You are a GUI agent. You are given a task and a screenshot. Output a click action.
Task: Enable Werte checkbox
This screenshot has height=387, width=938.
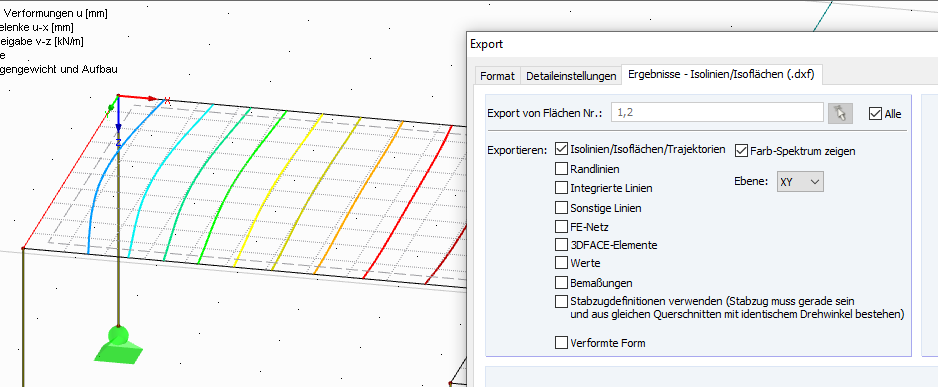click(561, 263)
